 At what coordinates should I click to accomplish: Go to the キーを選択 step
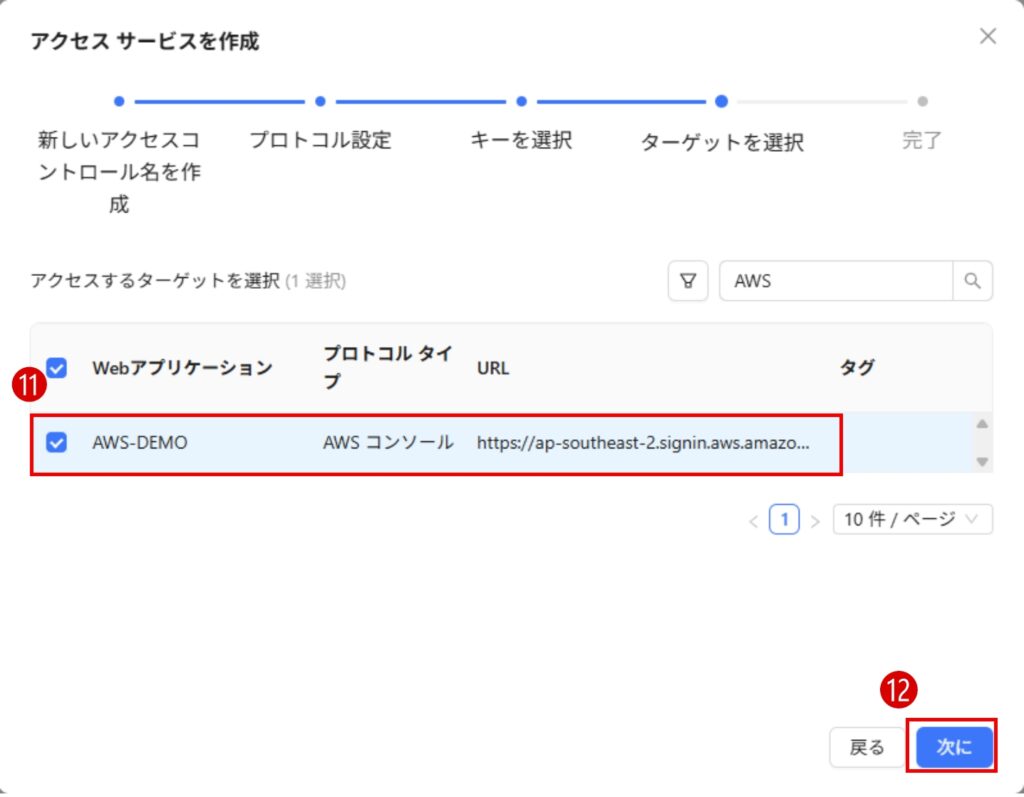pyautogui.click(x=521, y=101)
